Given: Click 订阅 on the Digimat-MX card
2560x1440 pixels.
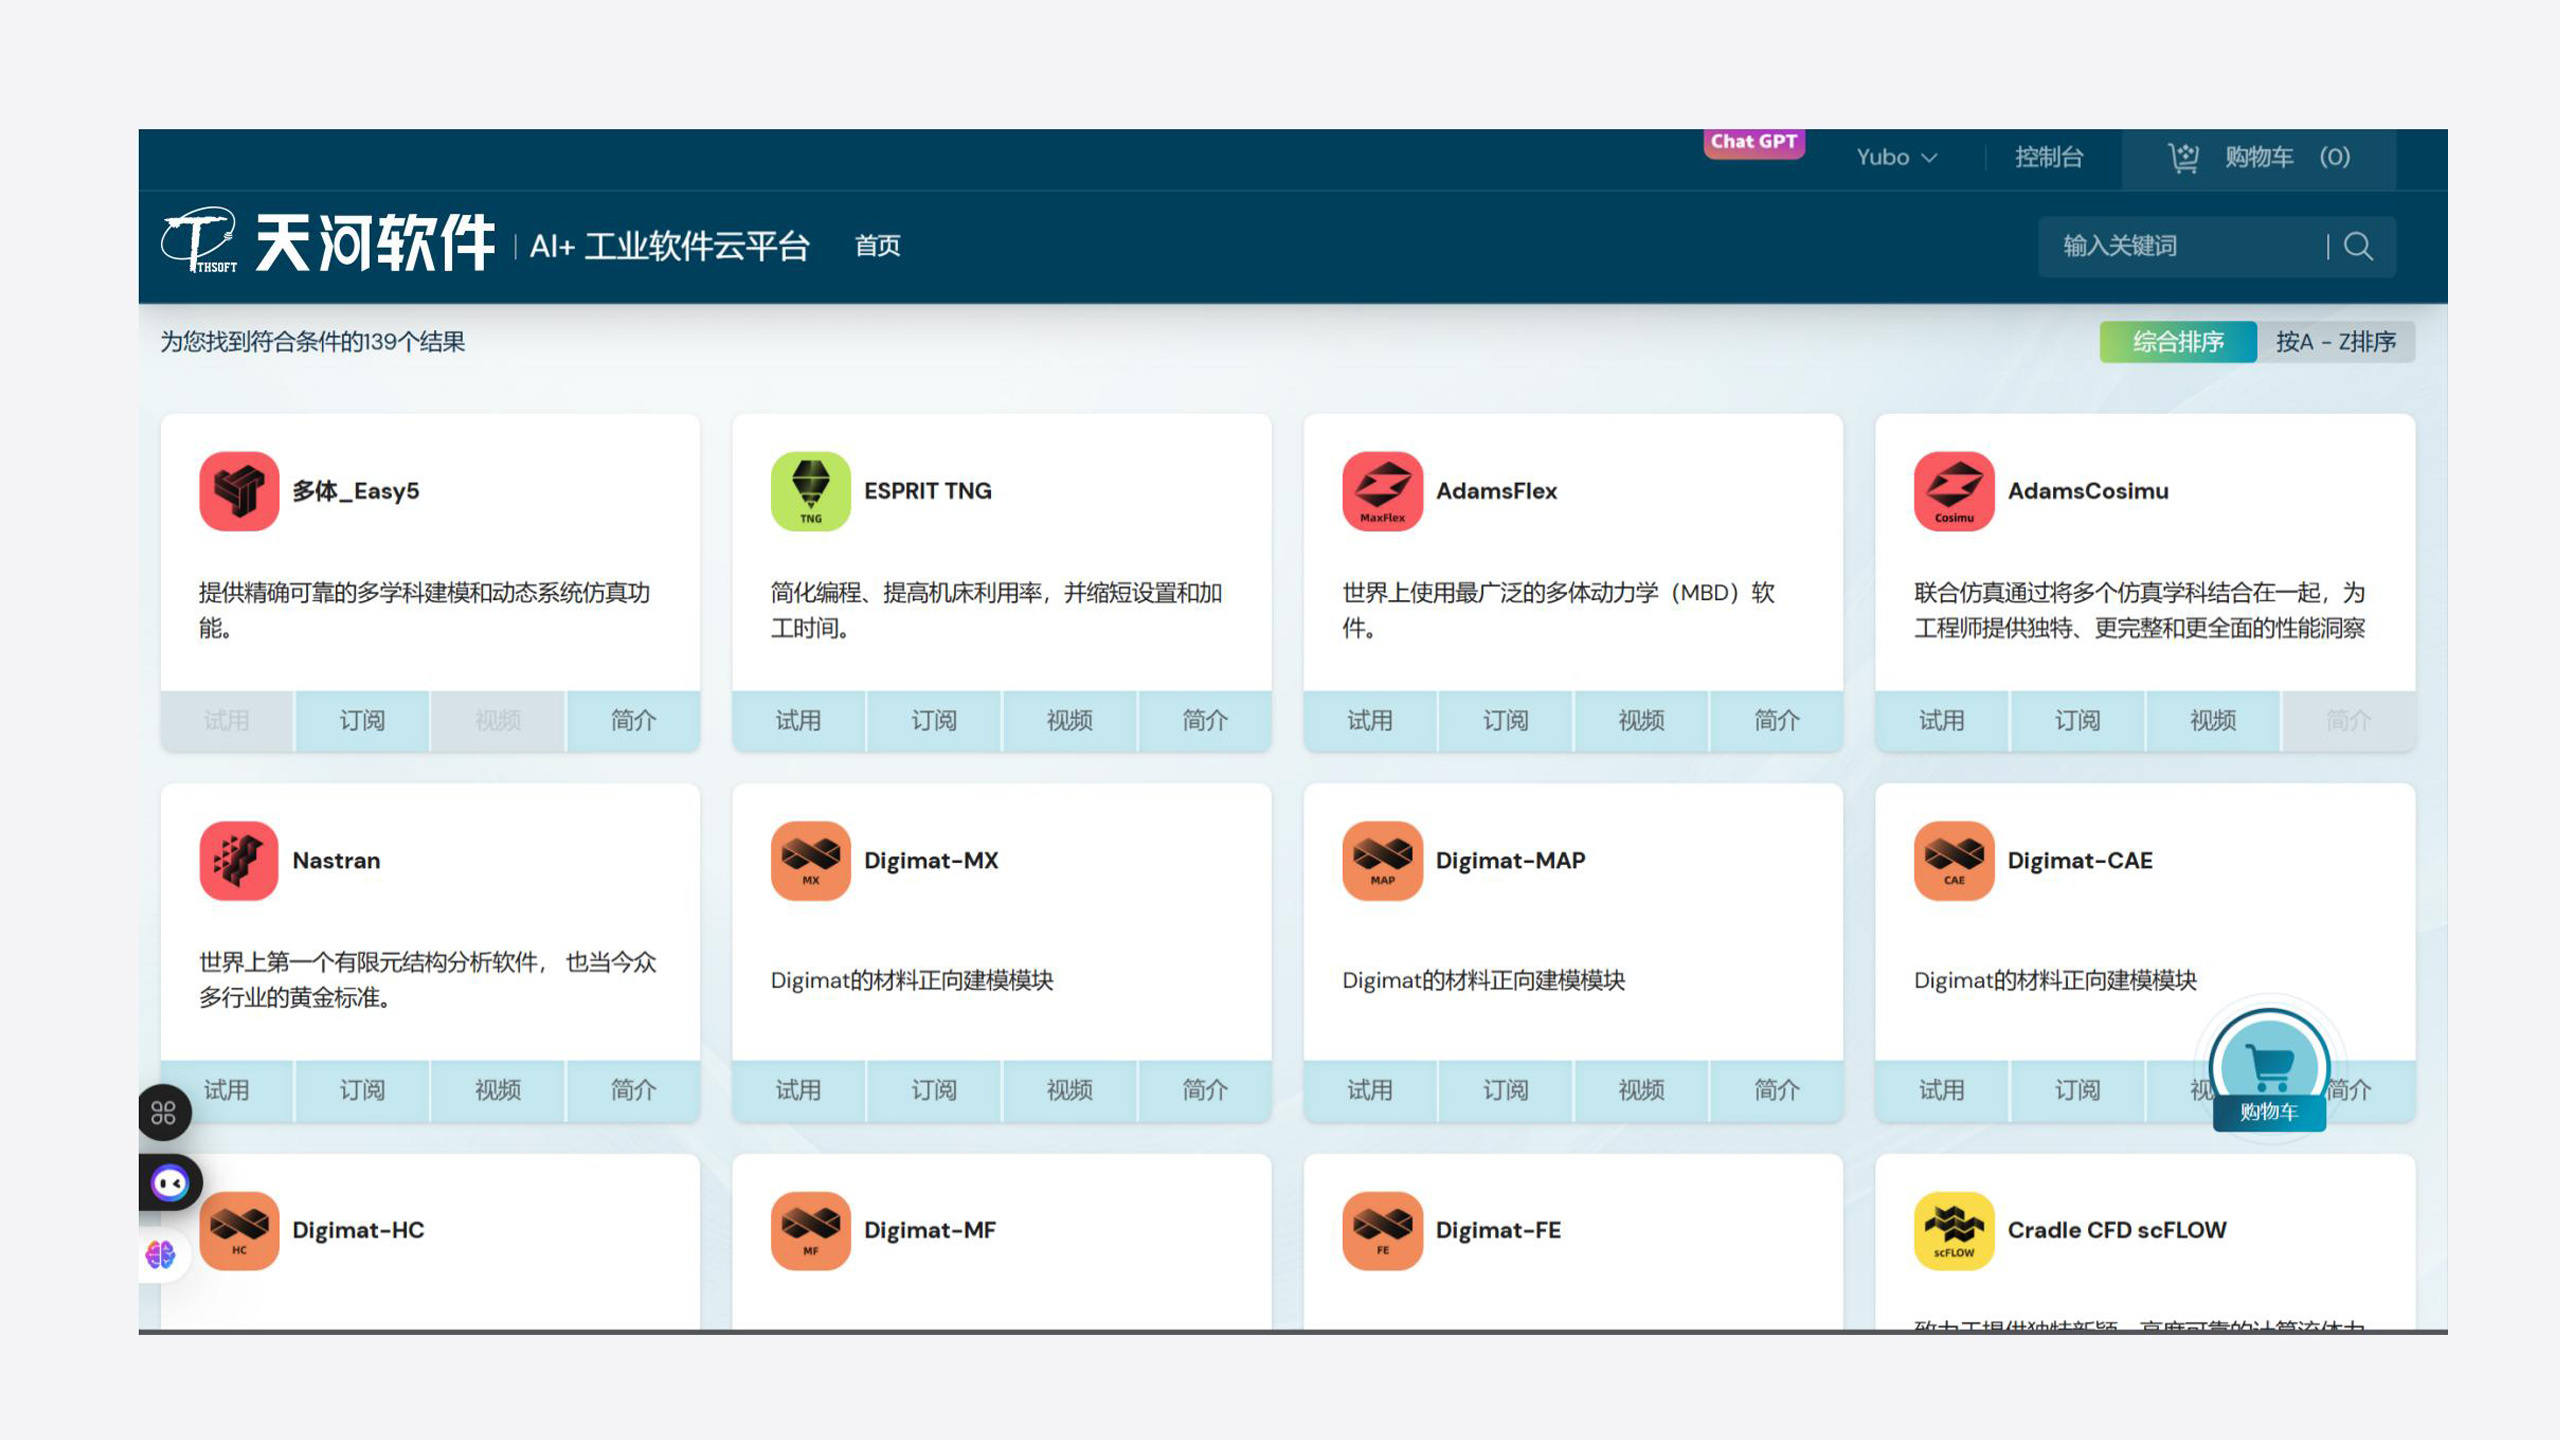Looking at the screenshot, I should click(x=934, y=1090).
